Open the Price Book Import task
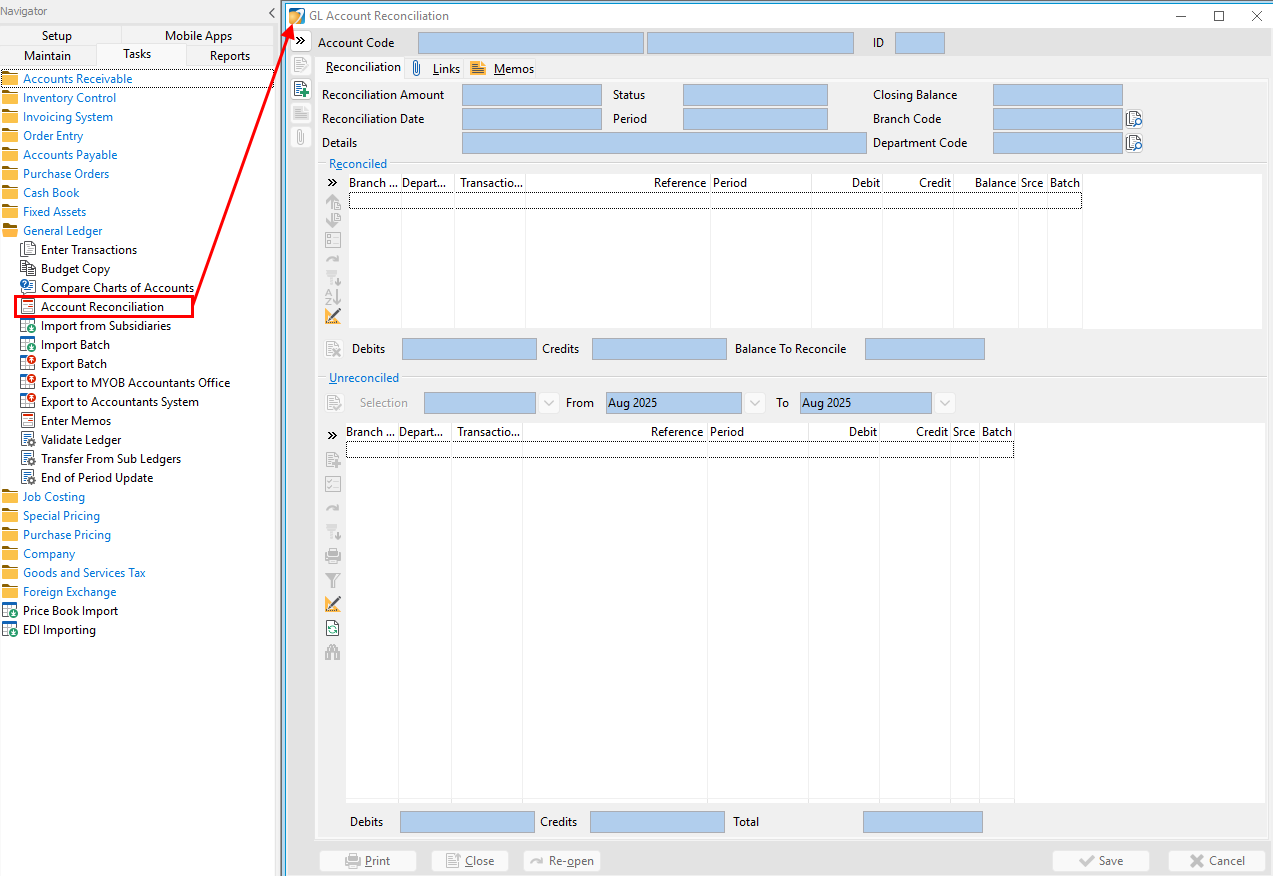The image size is (1273, 876). 61,611
